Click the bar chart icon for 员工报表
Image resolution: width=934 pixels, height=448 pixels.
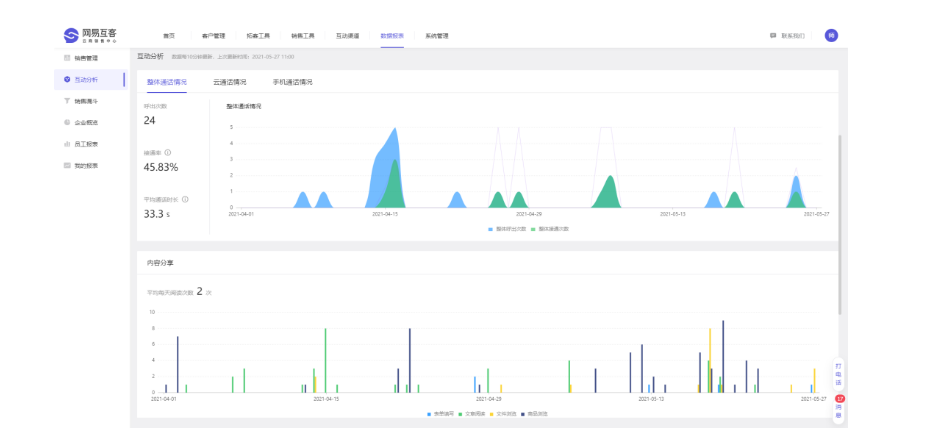coord(67,144)
